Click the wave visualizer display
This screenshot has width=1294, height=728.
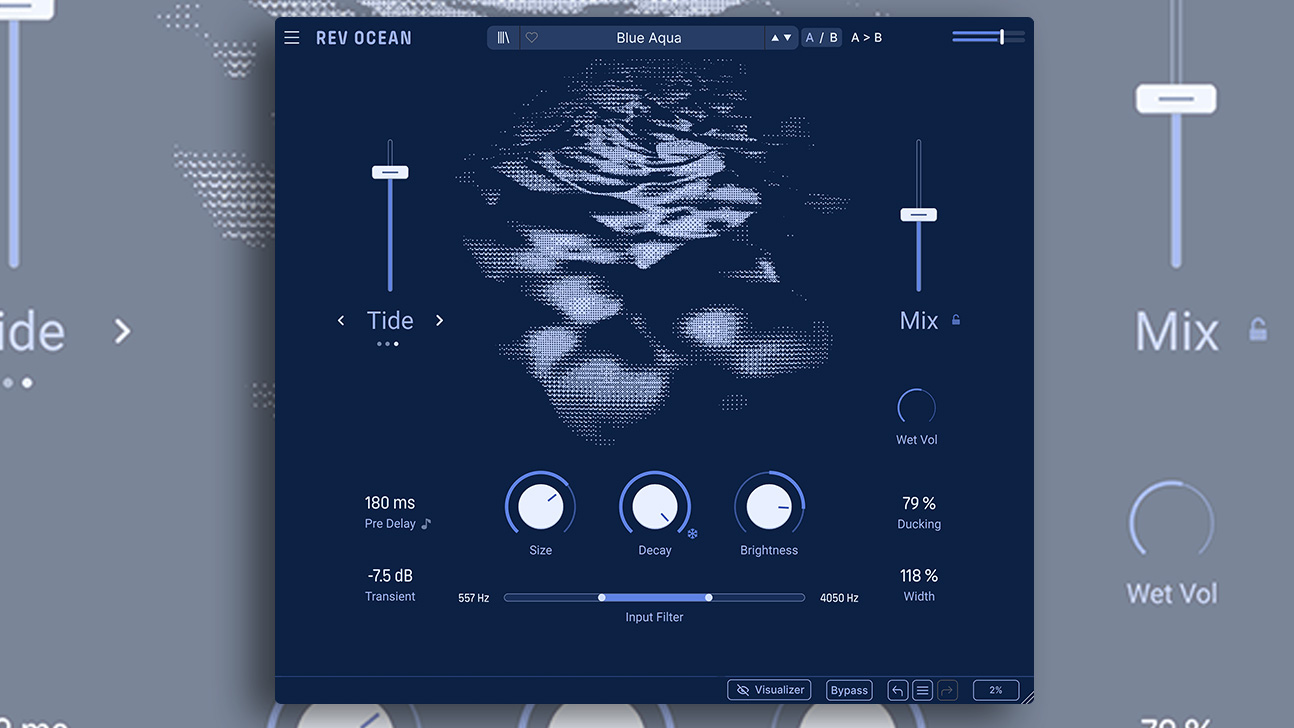(x=655, y=250)
